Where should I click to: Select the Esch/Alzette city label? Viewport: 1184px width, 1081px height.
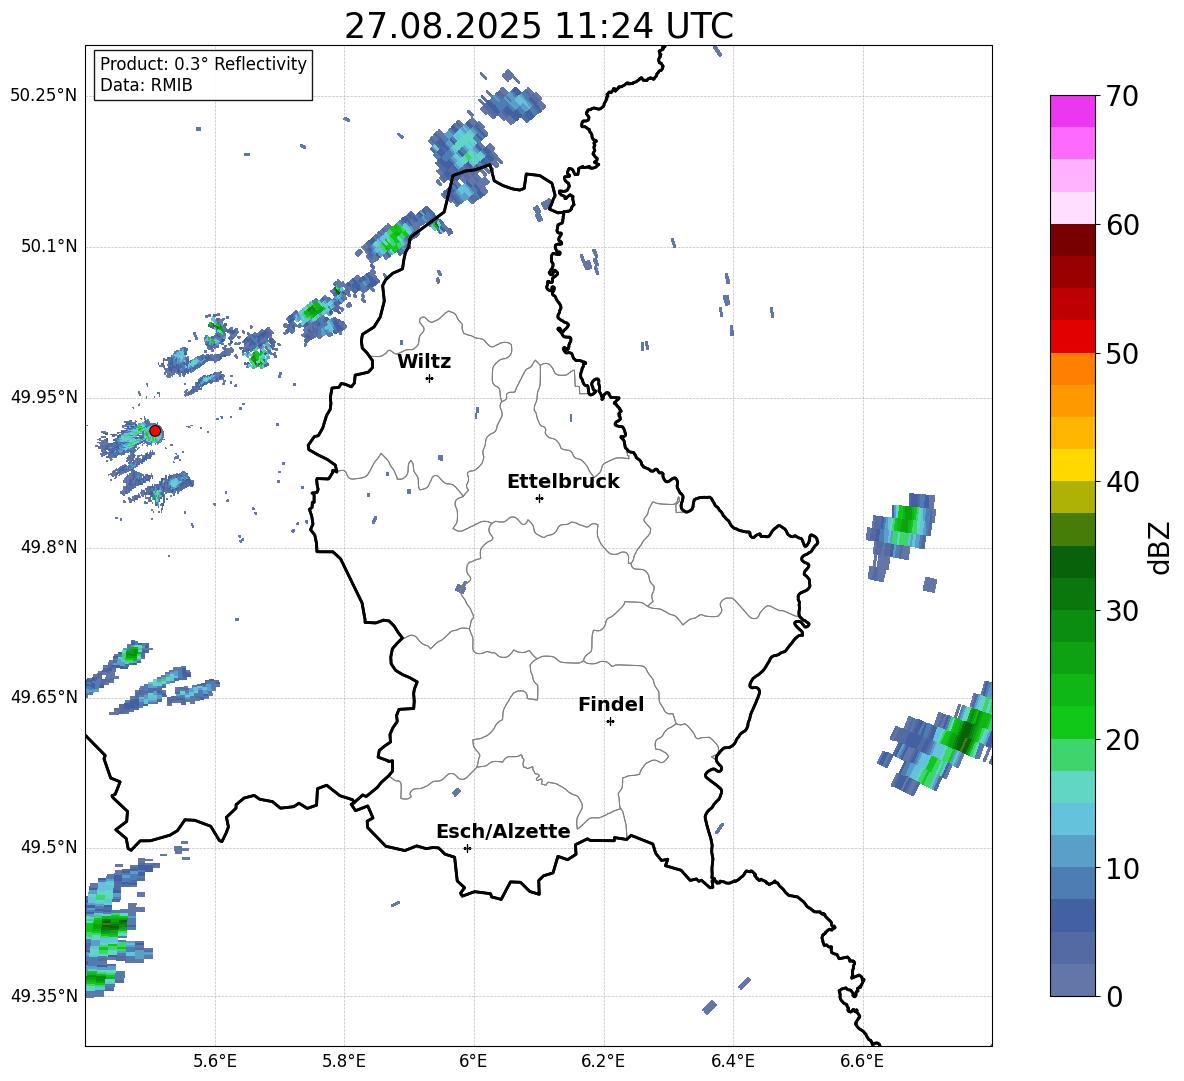point(503,831)
